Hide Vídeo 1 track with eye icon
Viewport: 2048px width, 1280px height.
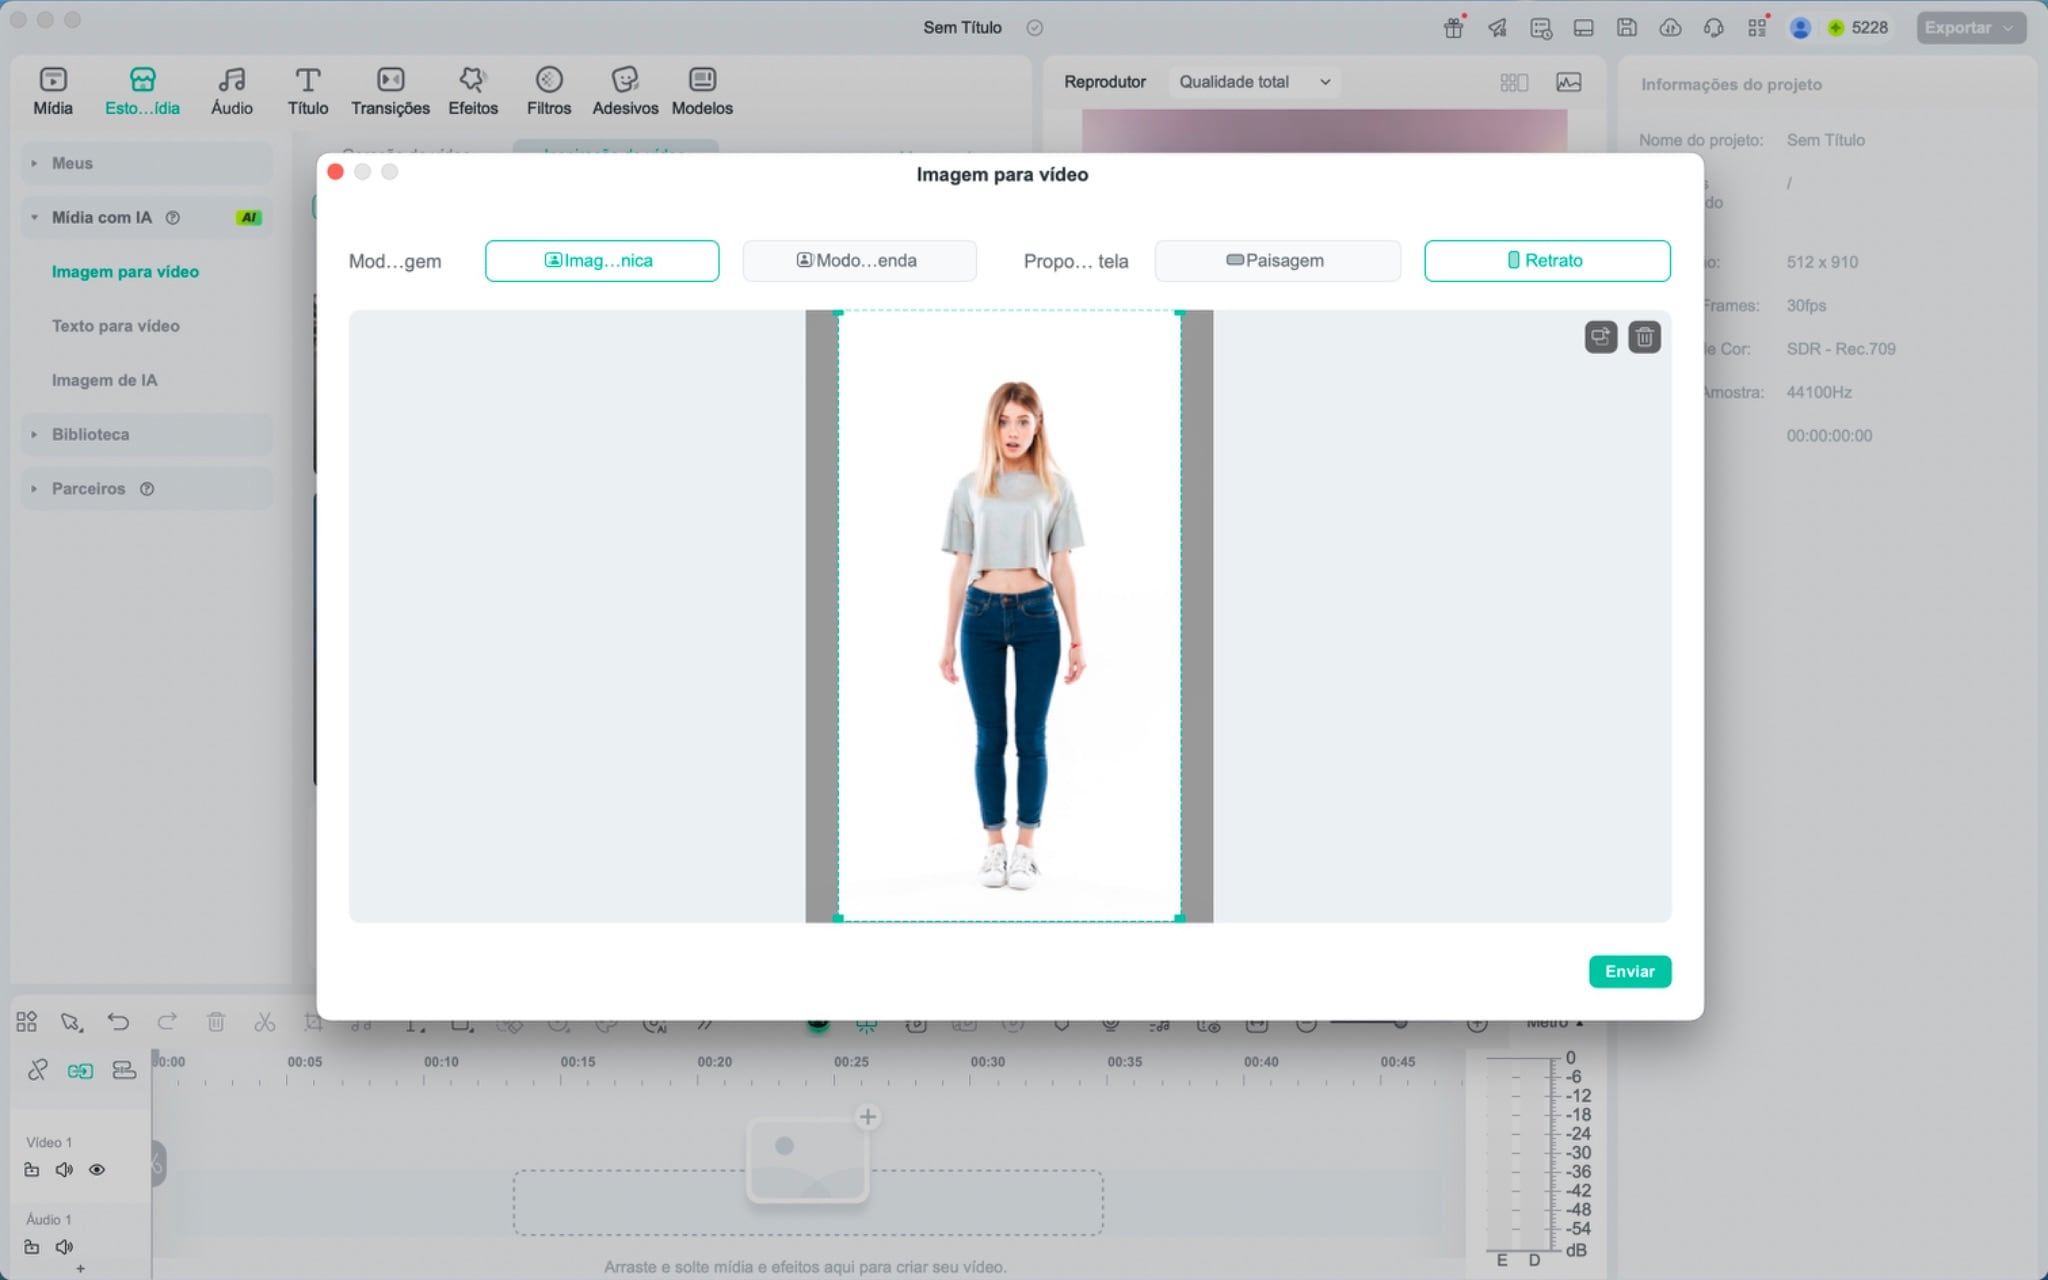coord(97,1170)
